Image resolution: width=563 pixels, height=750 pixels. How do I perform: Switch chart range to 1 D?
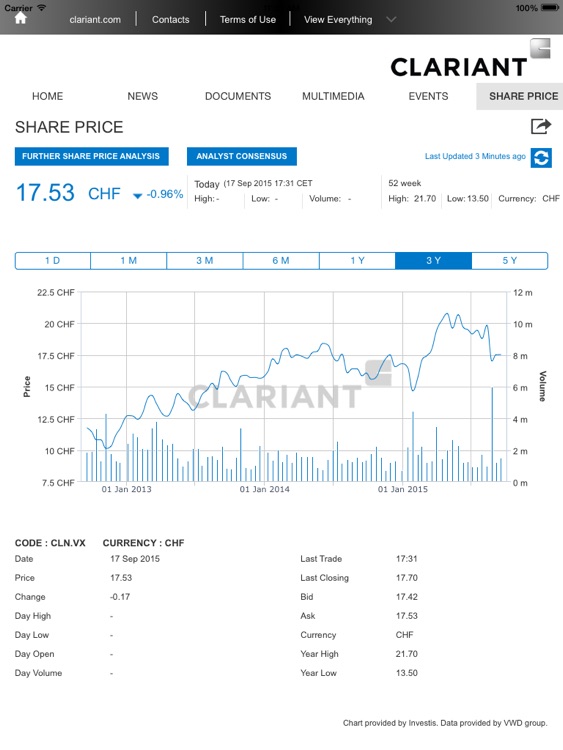(x=53, y=261)
